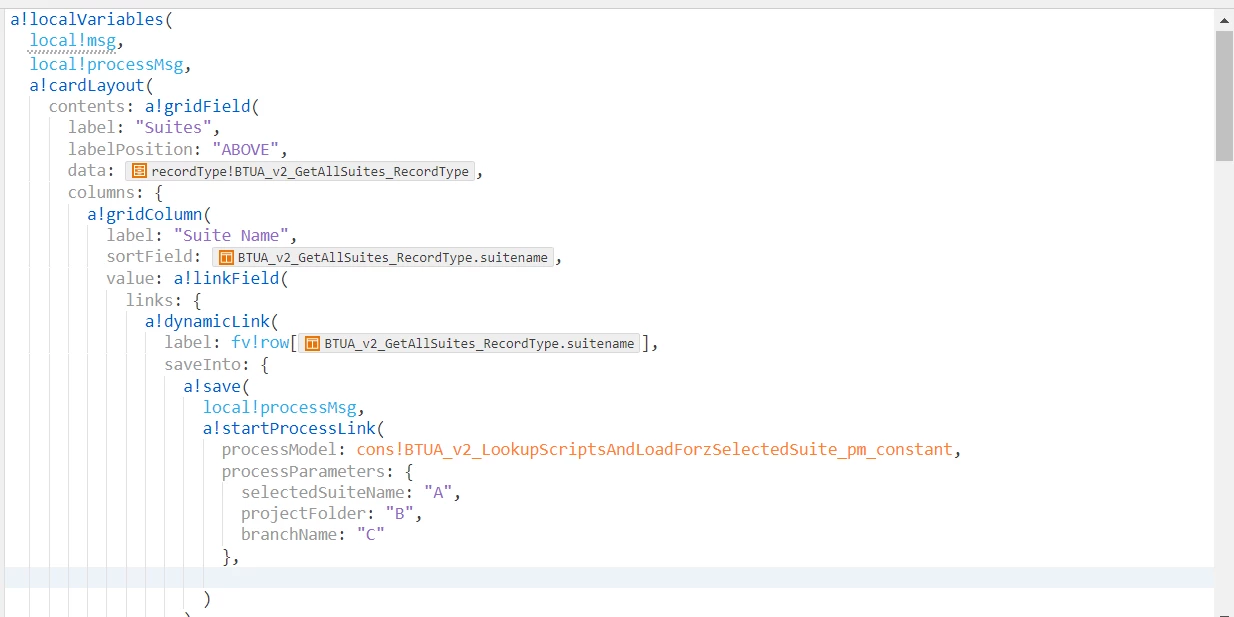1234x617 pixels.
Task: Select the suitename chip on the dynamicLink label line
Action: [x=469, y=344]
